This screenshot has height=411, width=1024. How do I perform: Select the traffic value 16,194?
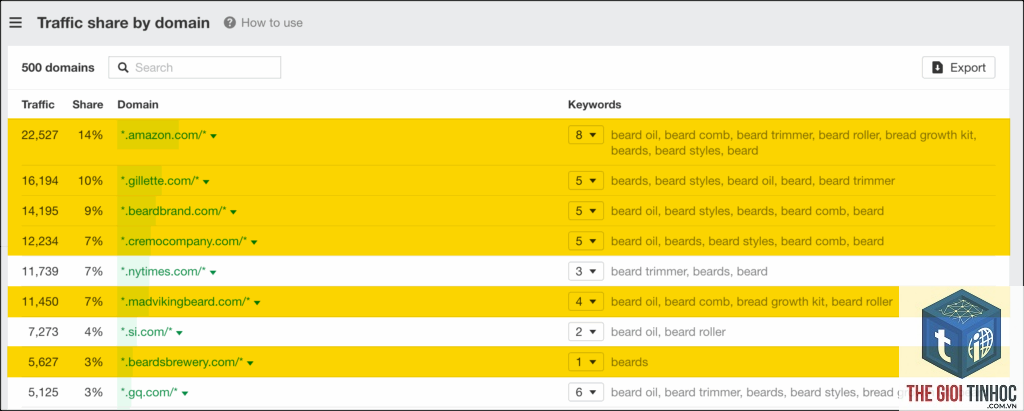click(40, 180)
